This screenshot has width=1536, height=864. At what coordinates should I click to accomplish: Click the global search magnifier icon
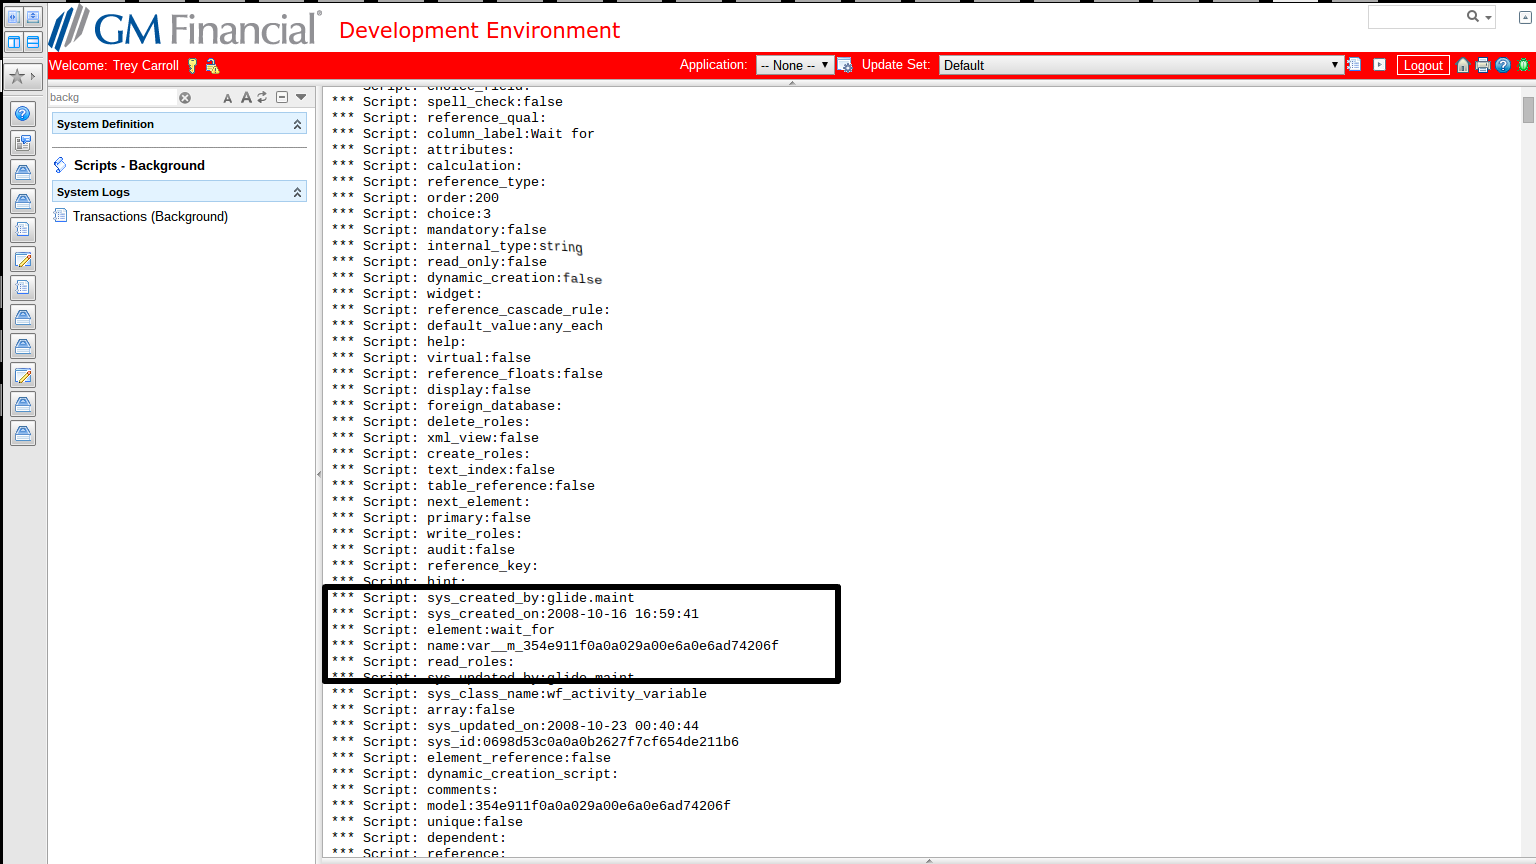point(1473,16)
